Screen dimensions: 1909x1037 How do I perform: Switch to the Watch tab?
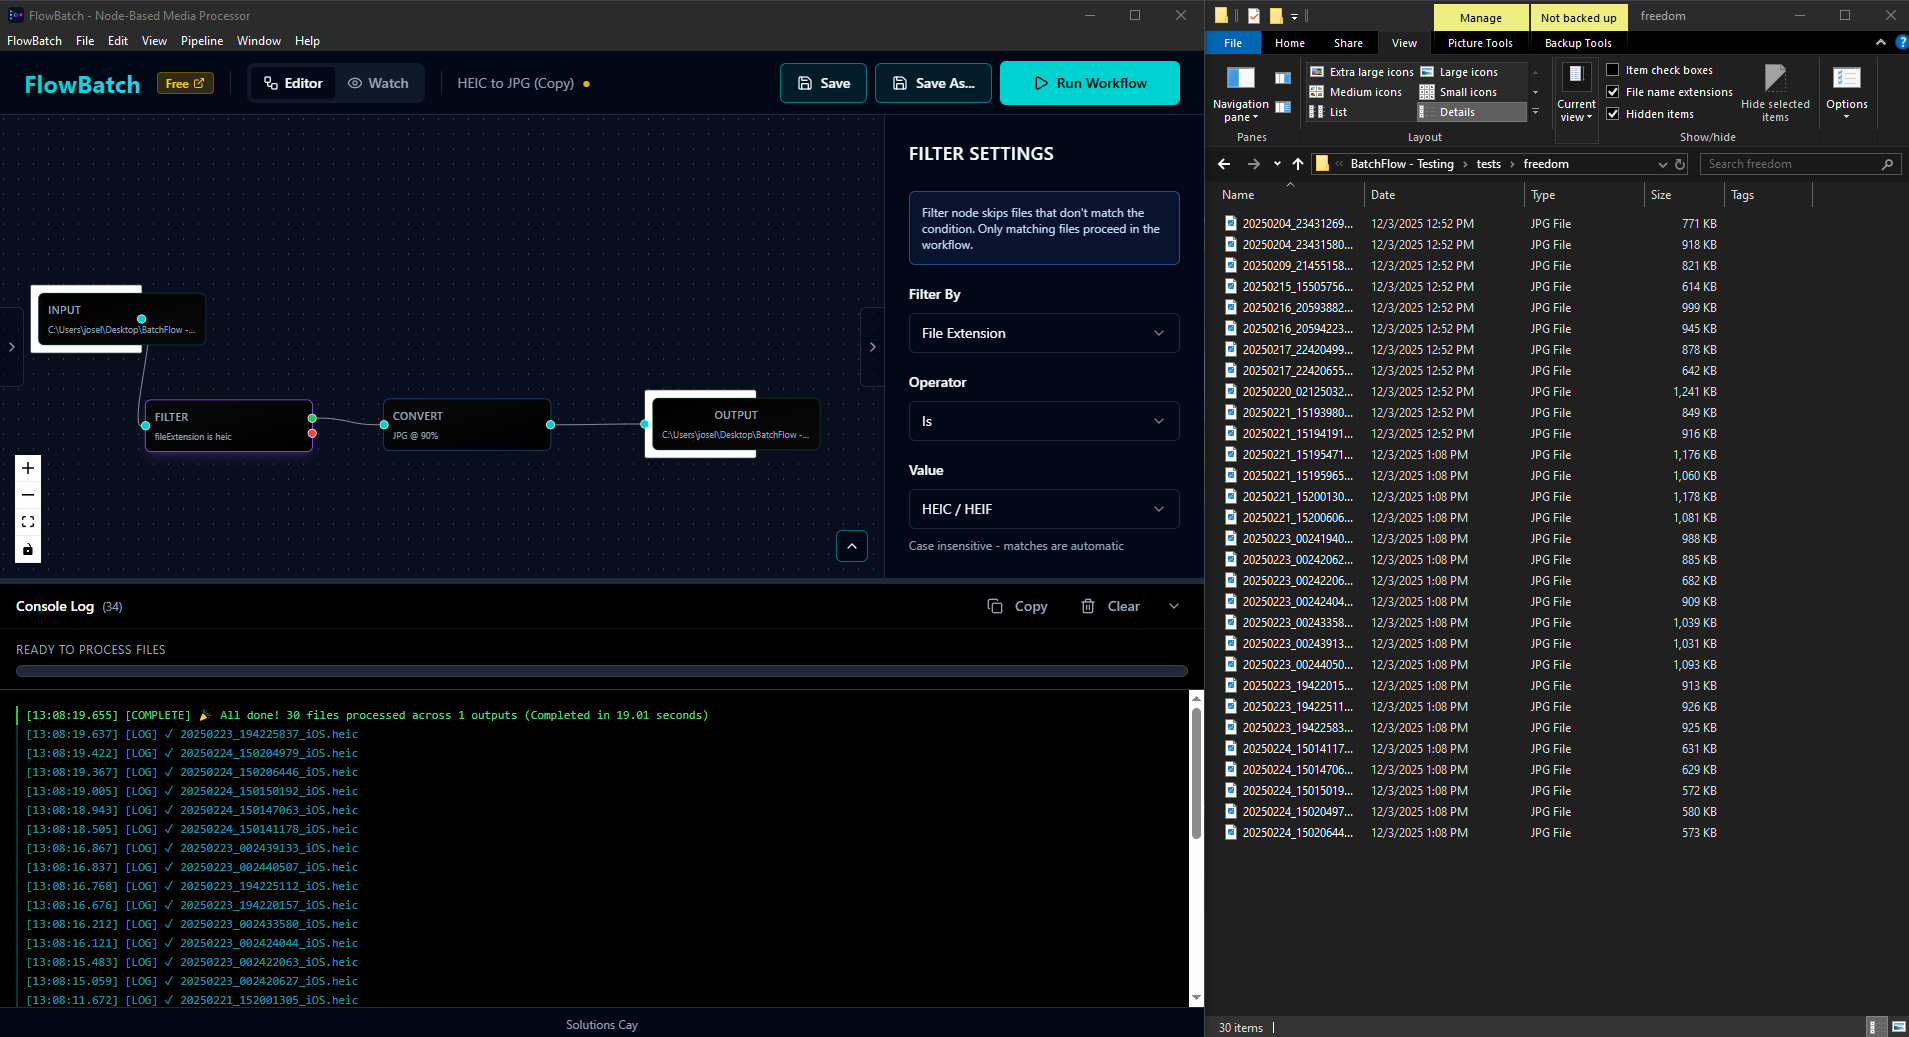tap(378, 83)
